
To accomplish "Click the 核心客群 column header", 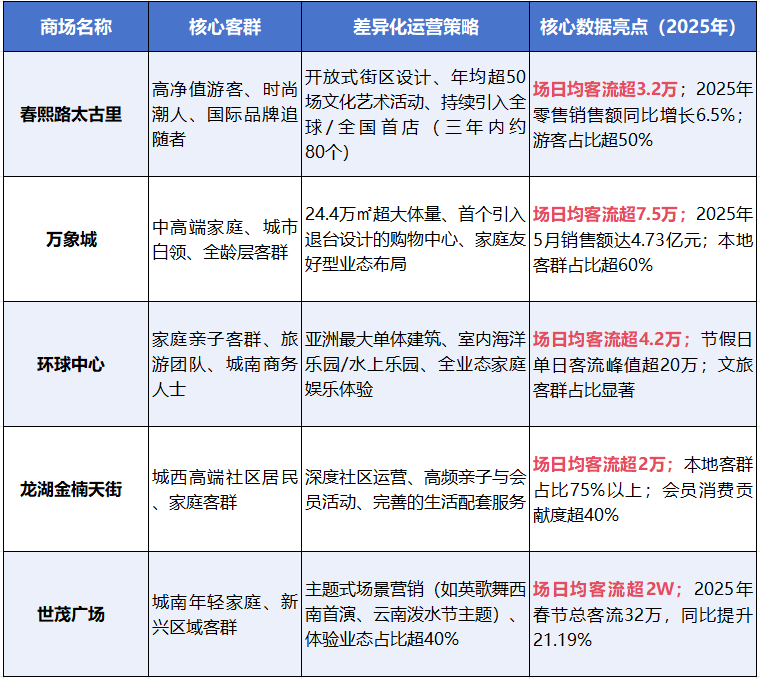I will click(225, 27).
